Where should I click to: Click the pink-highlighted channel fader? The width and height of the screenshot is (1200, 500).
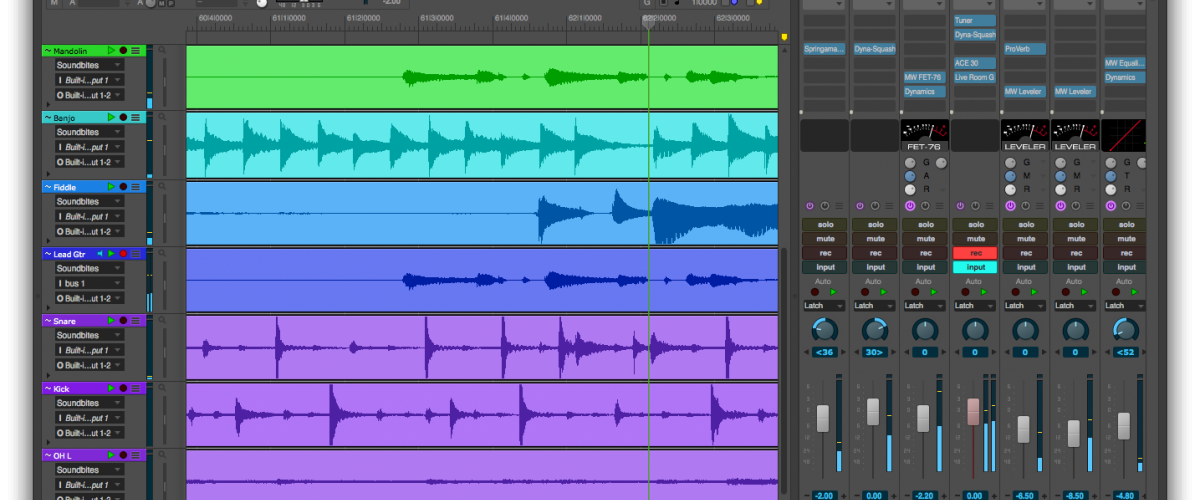click(x=974, y=411)
